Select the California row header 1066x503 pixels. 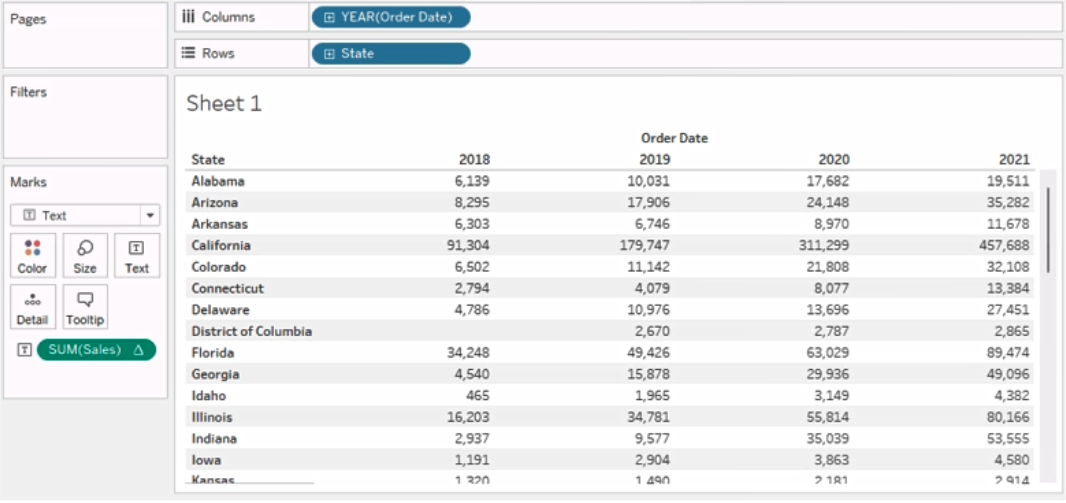pos(221,245)
